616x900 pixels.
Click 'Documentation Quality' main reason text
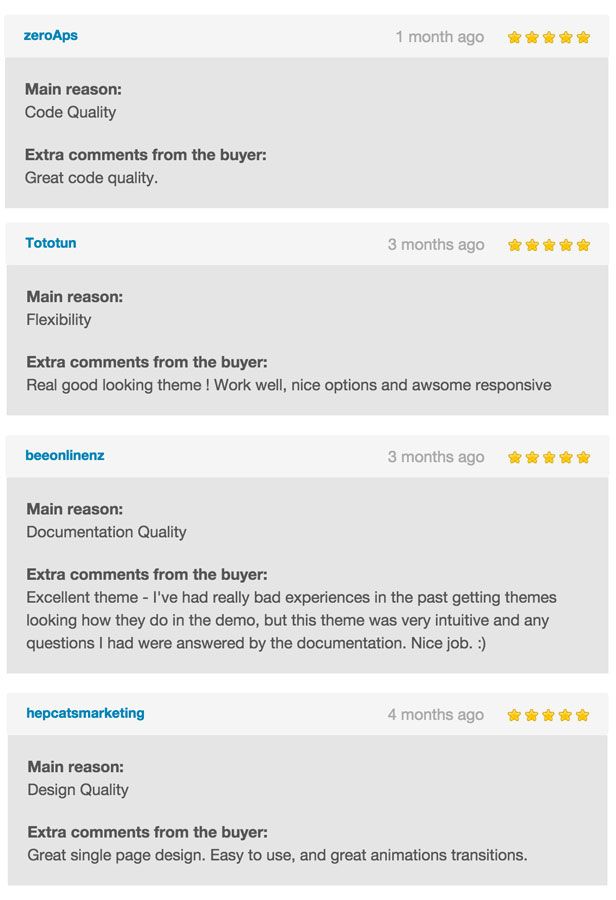click(106, 532)
